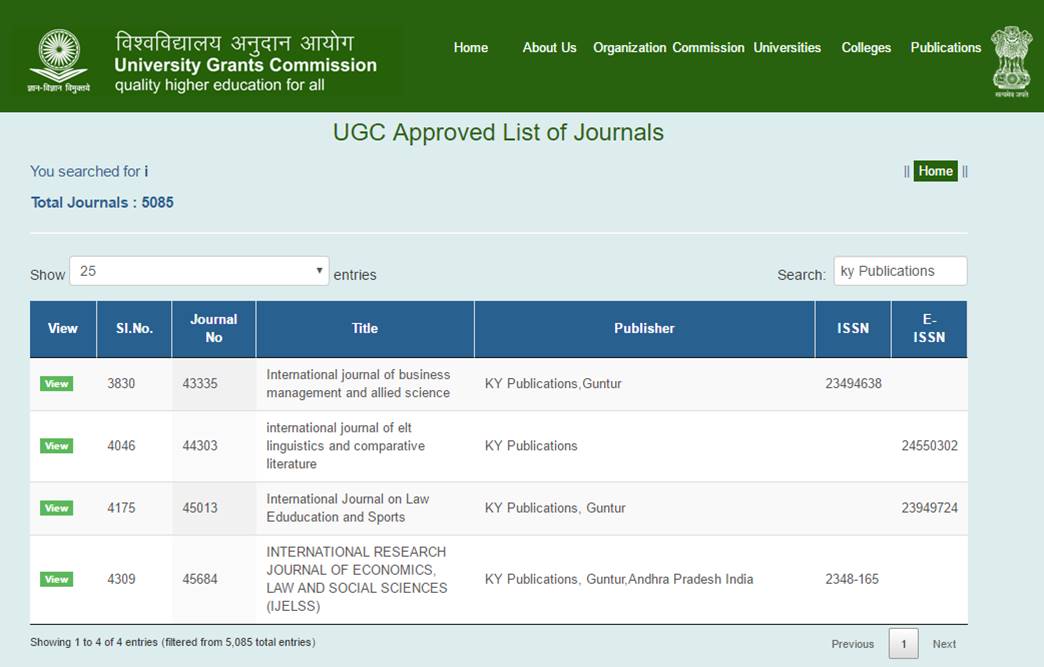Select page 1 in pagination

[x=903, y=644]
